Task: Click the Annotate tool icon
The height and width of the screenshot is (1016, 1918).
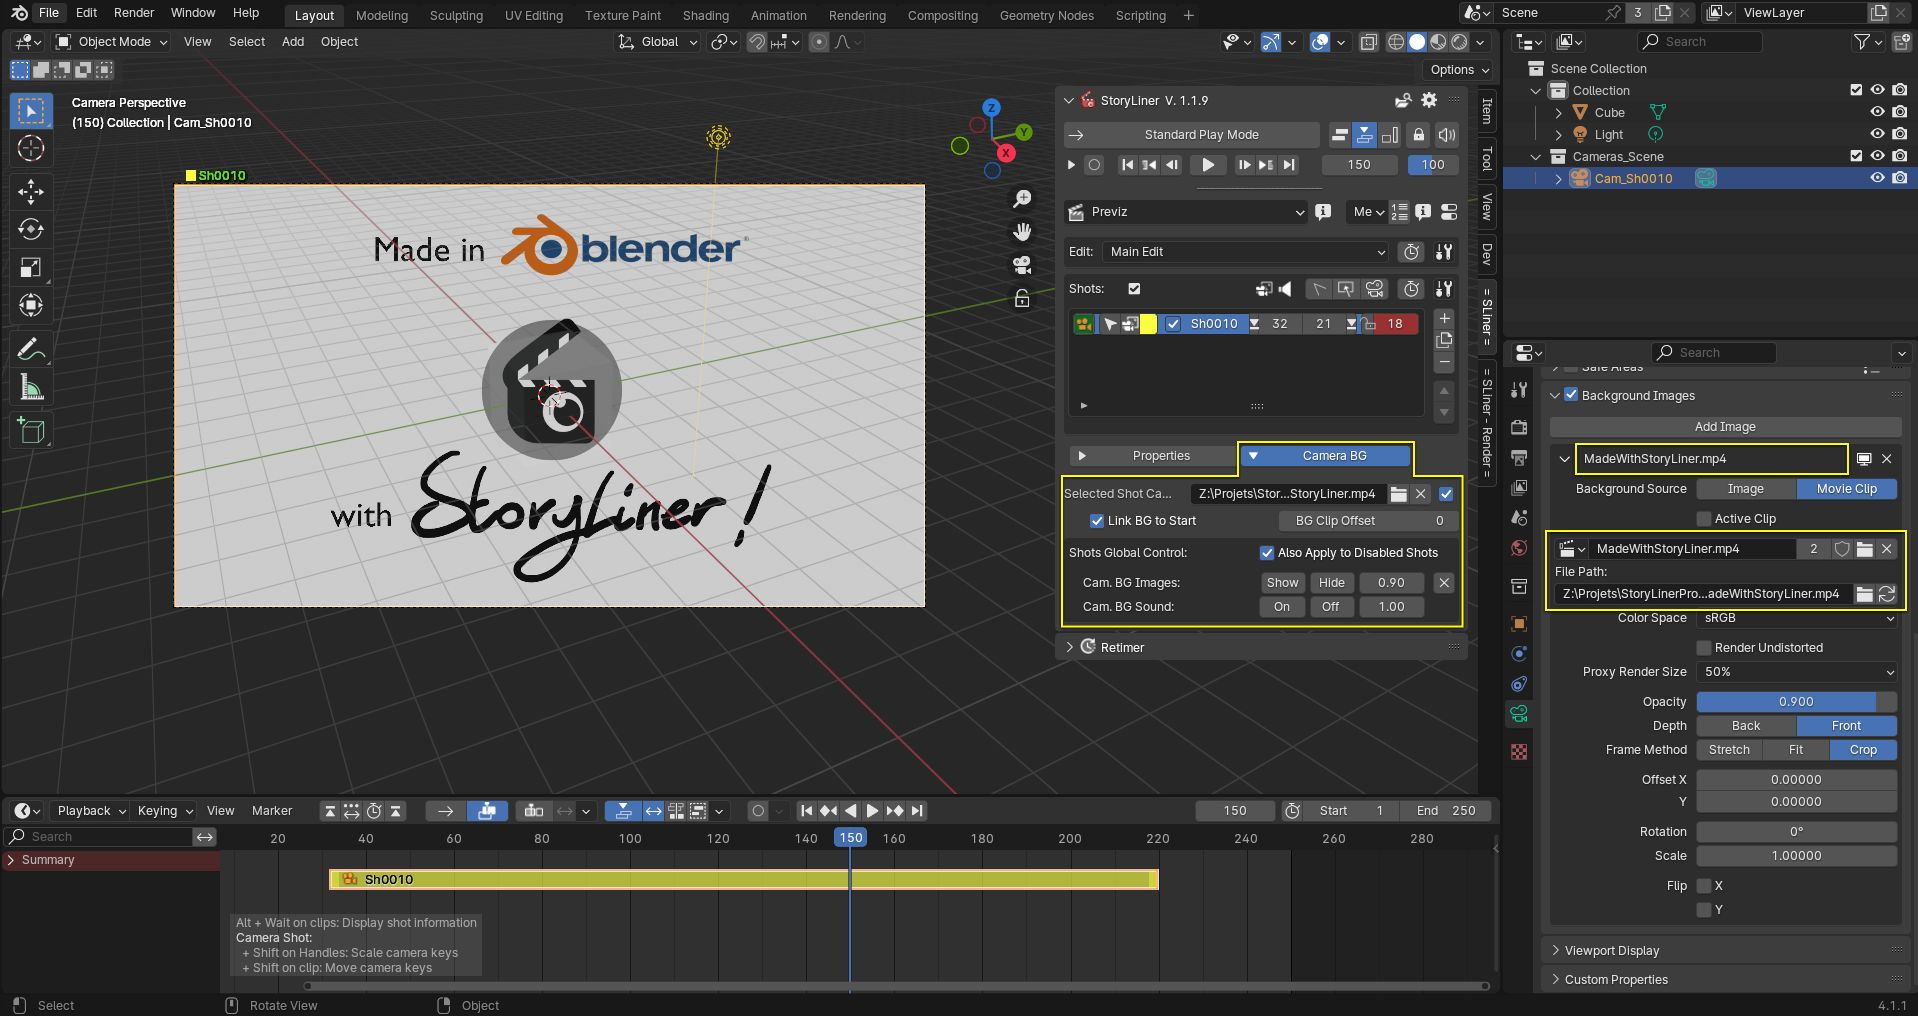Action: coord(31,349)
